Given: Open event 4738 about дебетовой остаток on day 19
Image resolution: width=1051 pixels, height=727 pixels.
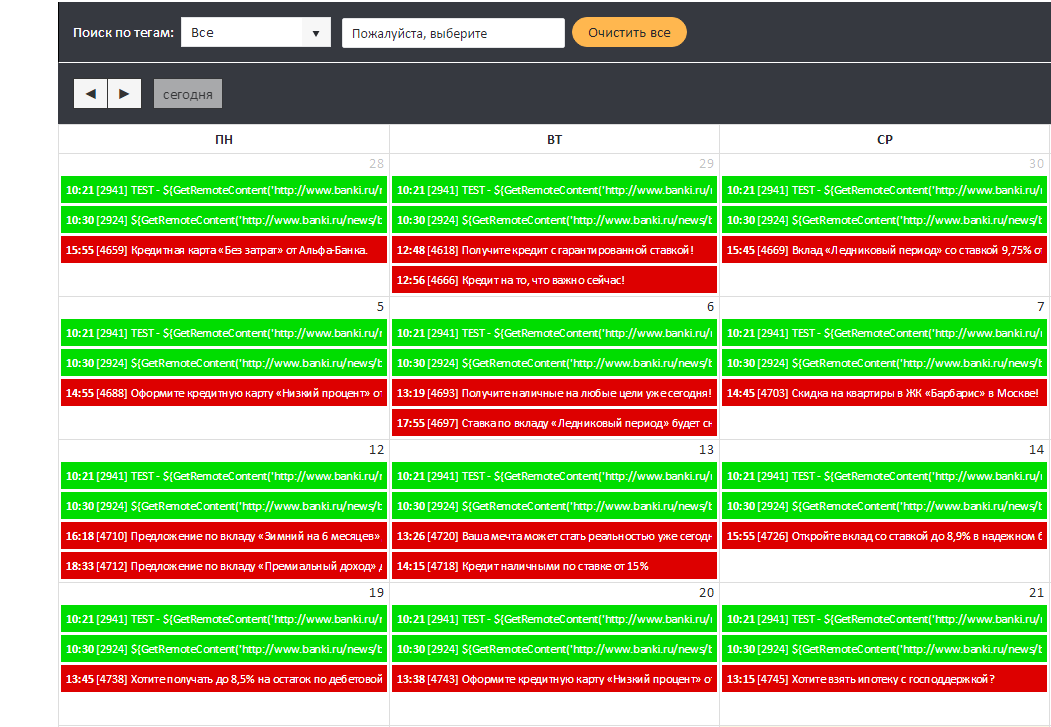Looking at the screenshot, I should tap(224, 679).
